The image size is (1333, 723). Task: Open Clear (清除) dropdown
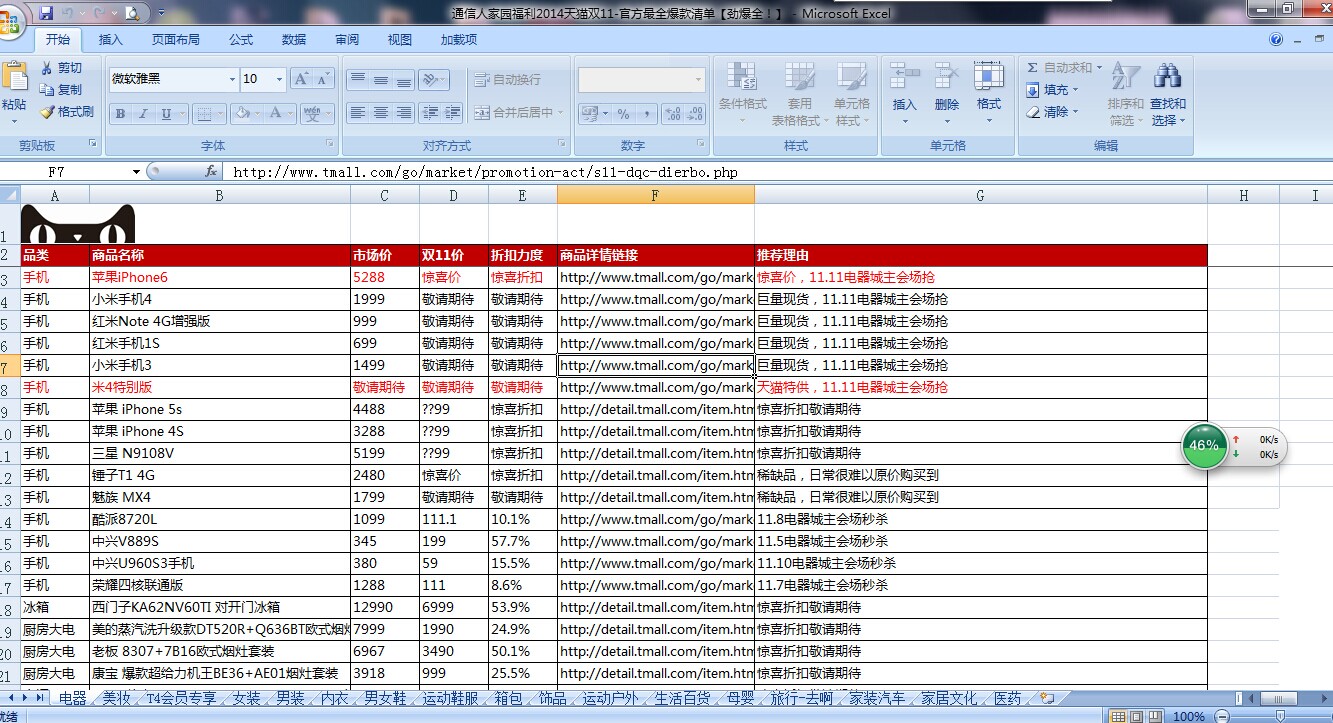click(1053, 112)
